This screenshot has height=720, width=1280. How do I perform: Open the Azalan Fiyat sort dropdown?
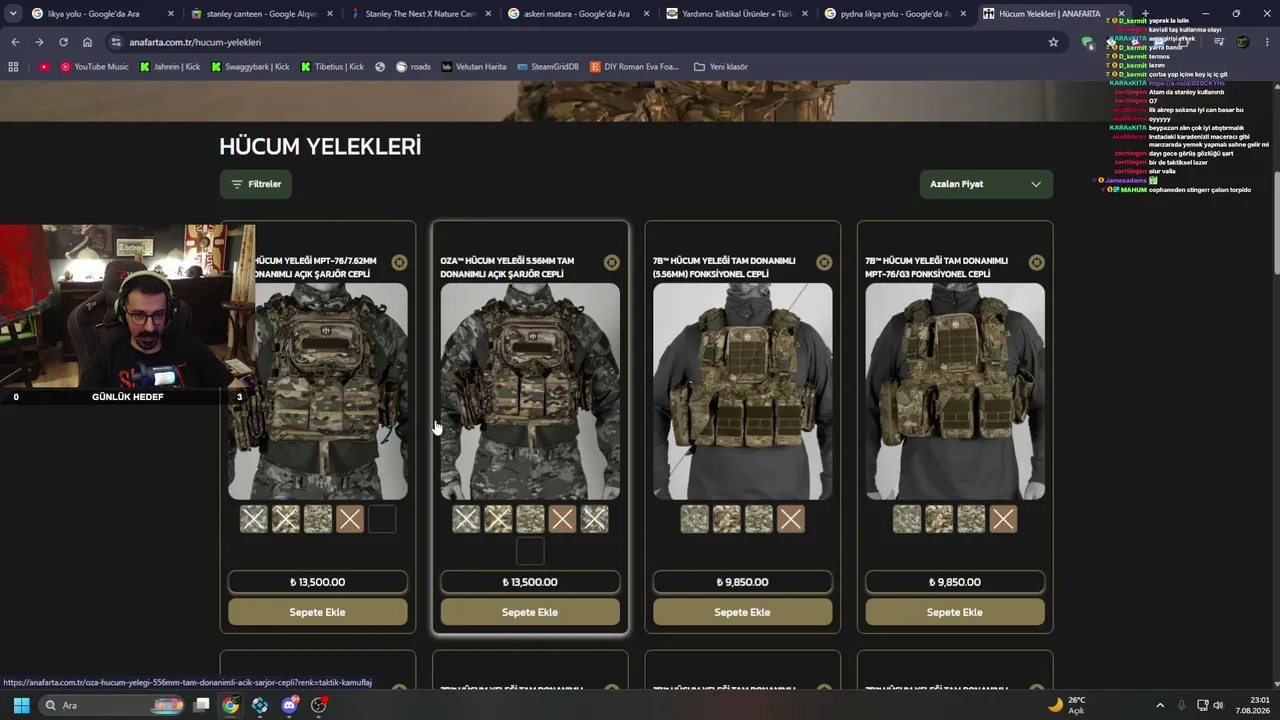986,184
